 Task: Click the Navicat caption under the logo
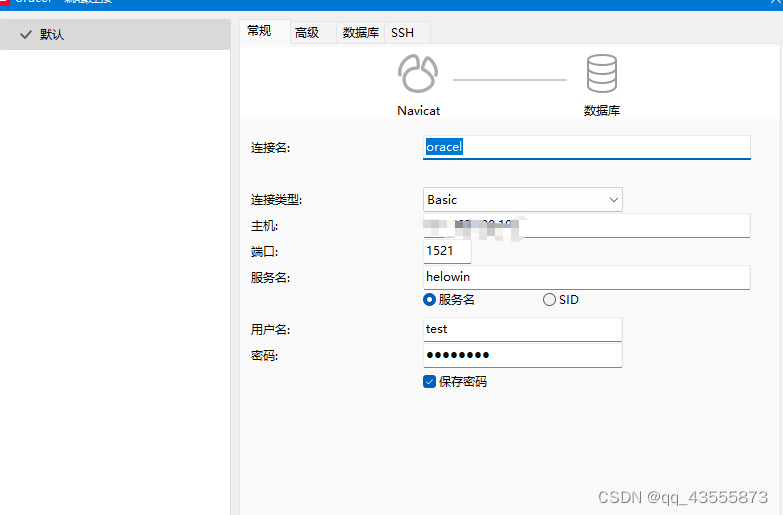tap(418, 111)
